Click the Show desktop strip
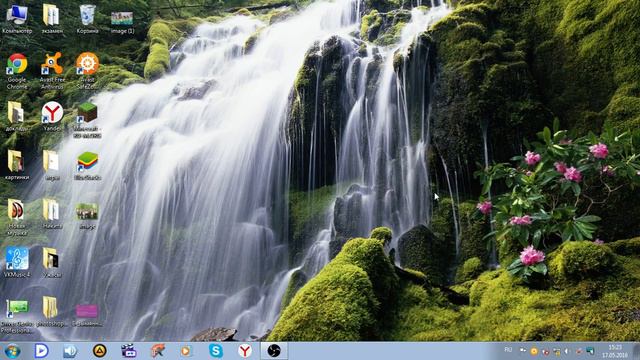 point(636,351)
